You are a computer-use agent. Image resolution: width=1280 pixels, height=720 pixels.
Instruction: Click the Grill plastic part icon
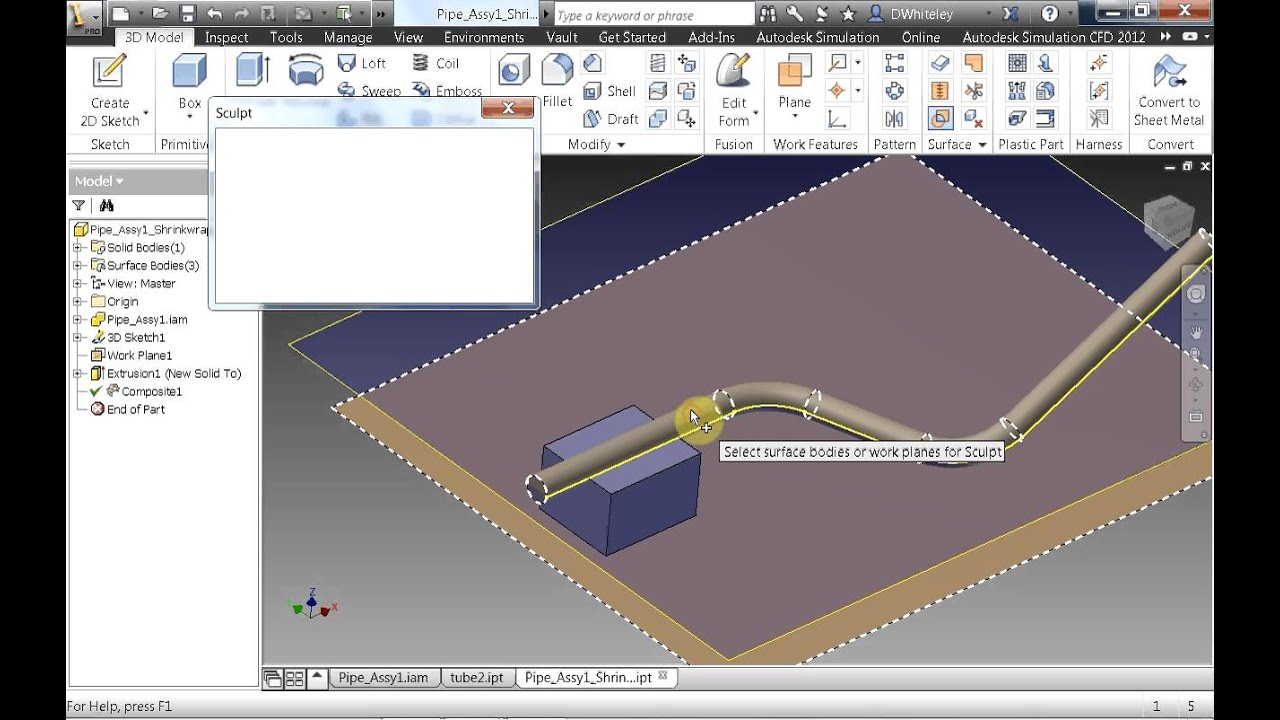pos(1017,63)
